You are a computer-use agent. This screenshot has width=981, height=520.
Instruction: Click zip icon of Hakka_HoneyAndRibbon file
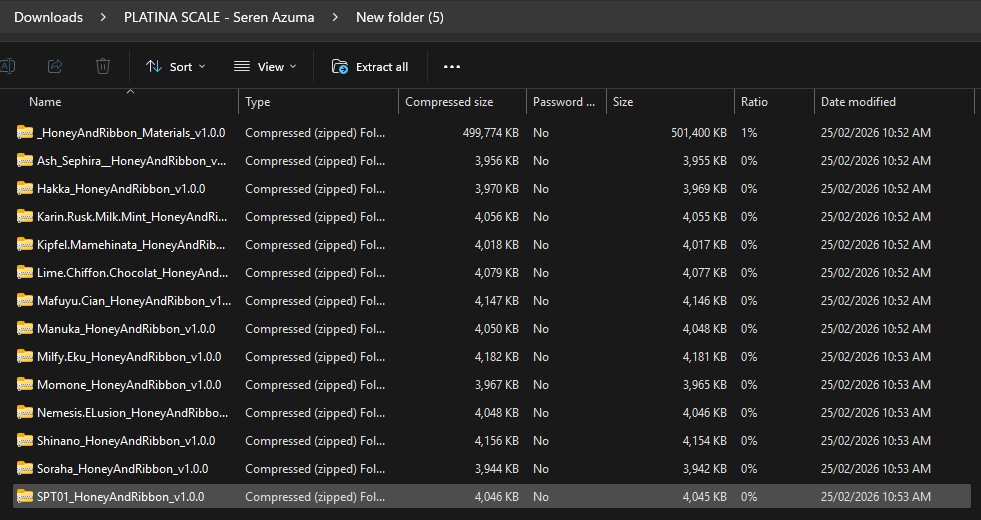pos(25,188)
